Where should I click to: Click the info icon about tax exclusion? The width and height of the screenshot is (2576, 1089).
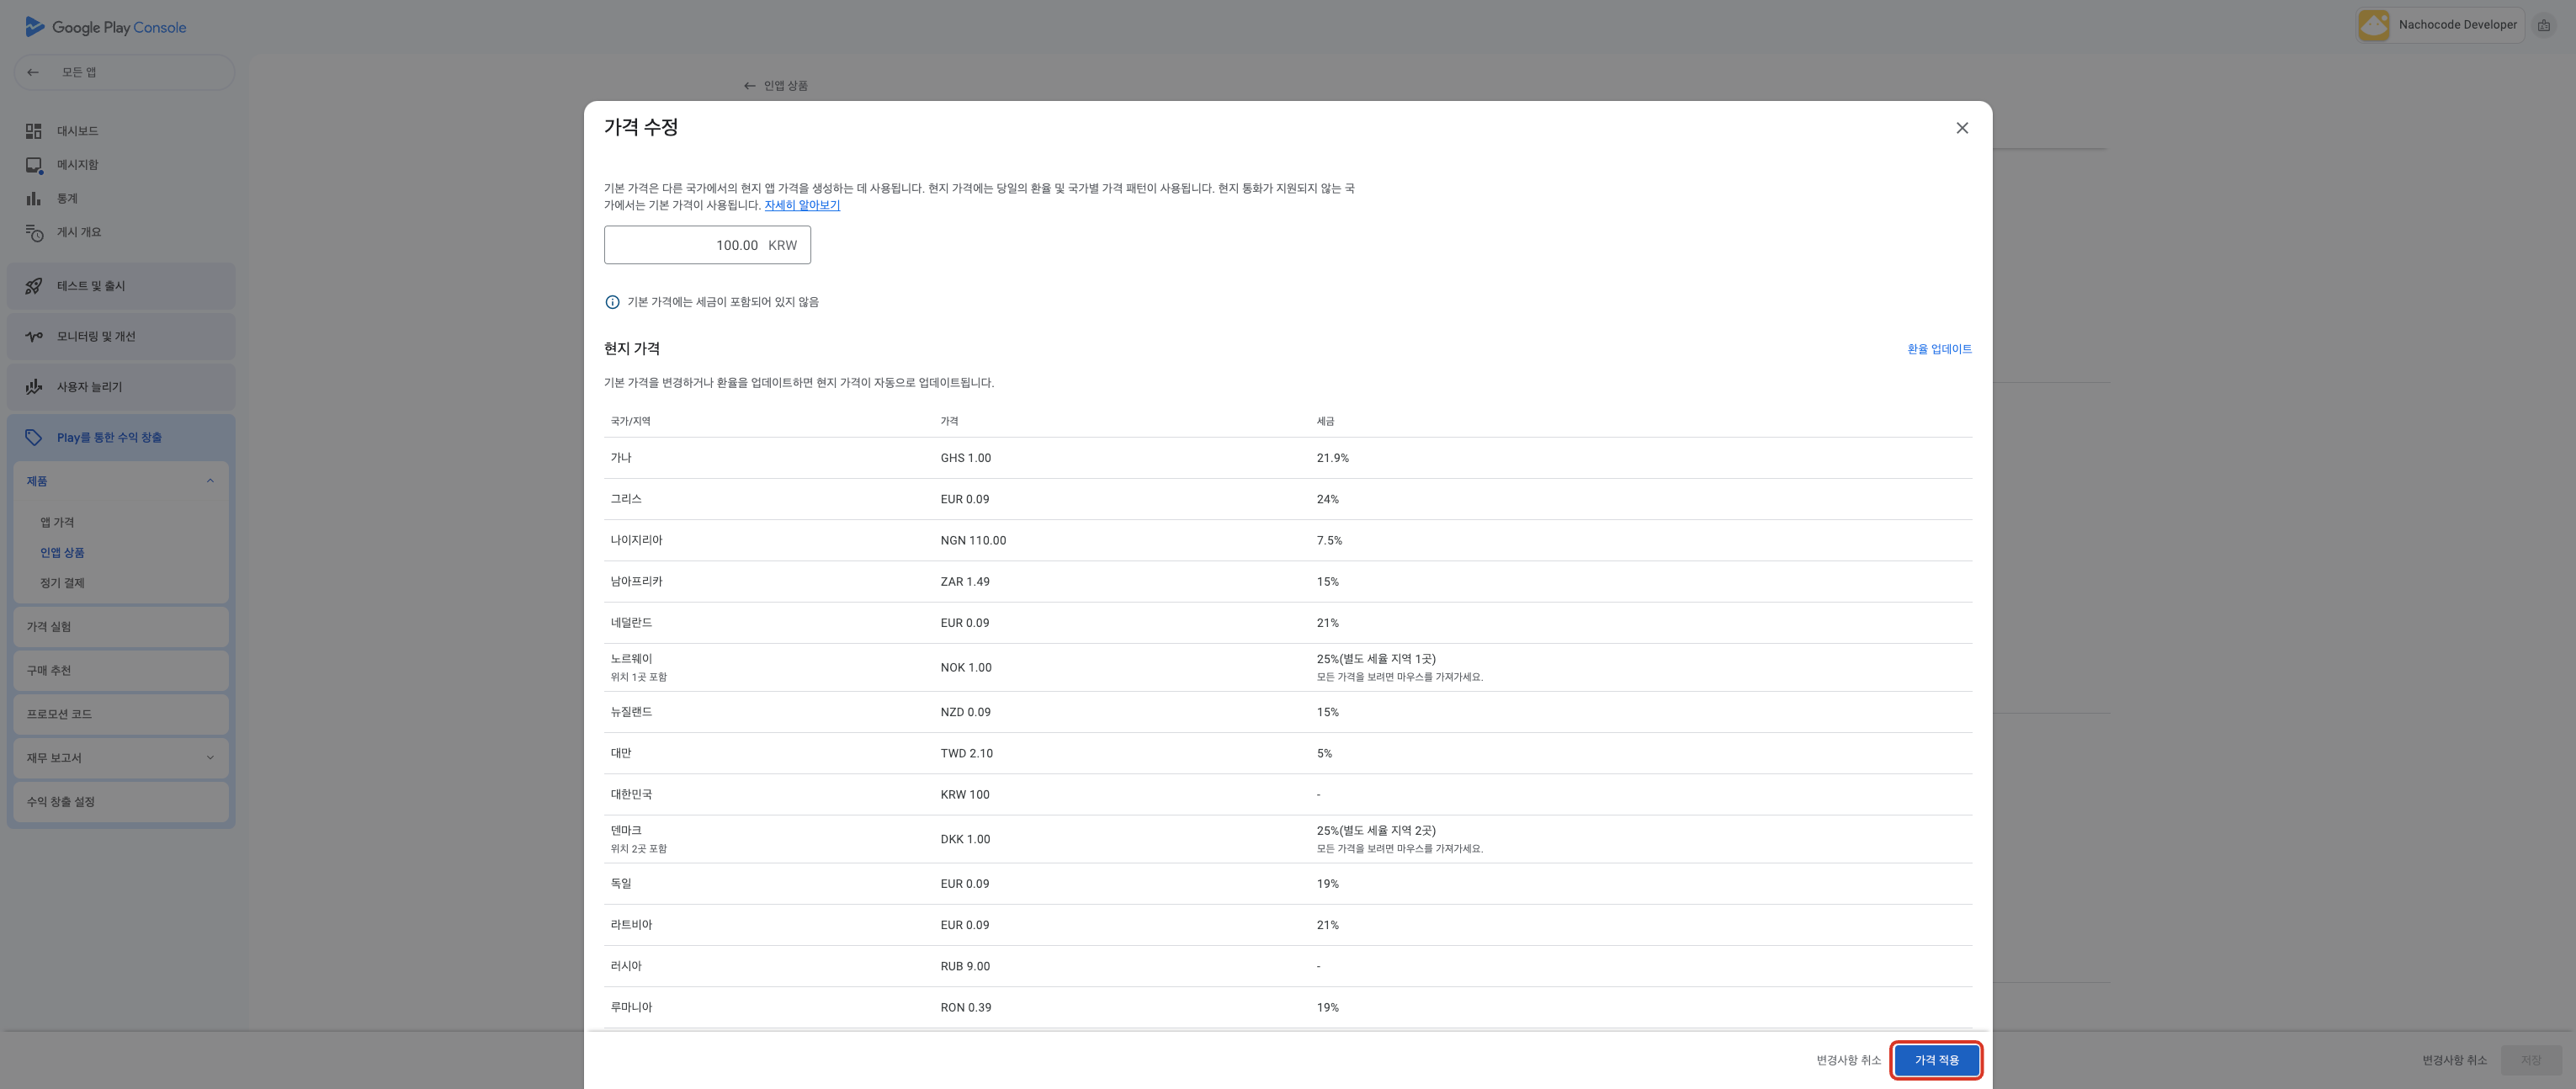point(612,302)
